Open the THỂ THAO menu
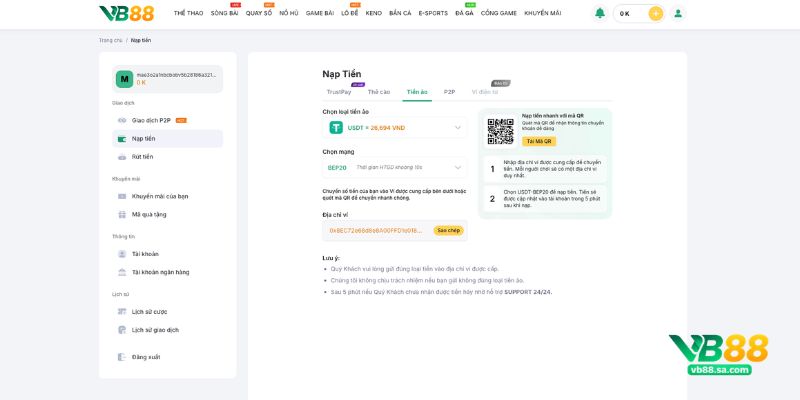Image resolution: width=800 pixels, height=400 pixels. tap(188, 13)
